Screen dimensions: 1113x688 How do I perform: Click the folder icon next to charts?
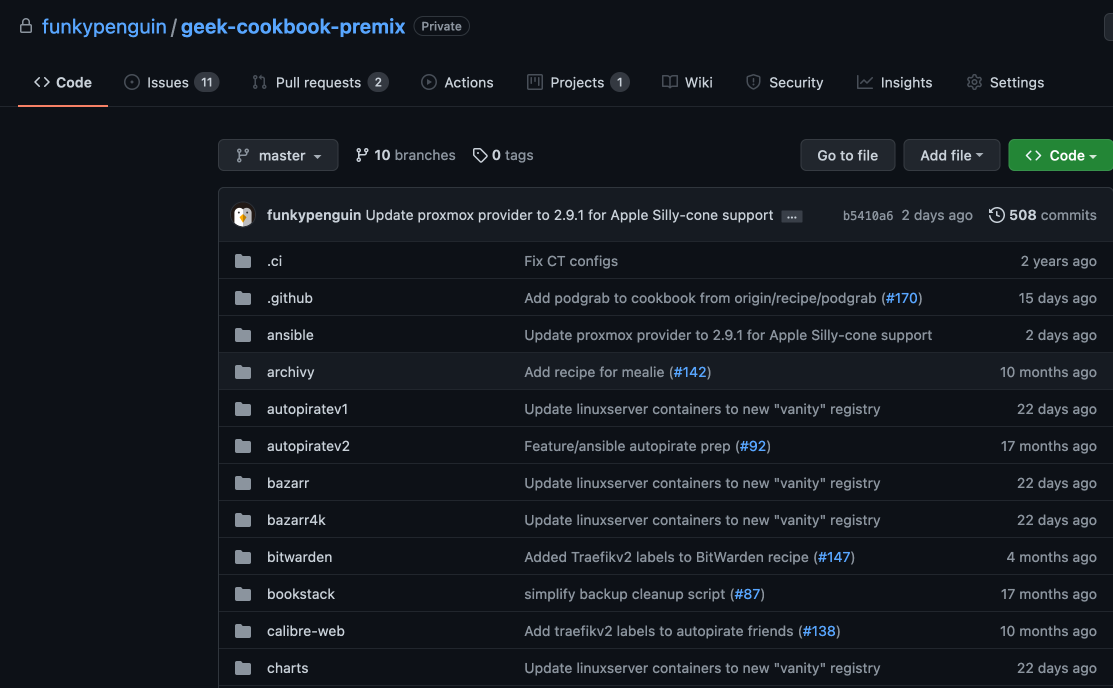pos(243,668)
